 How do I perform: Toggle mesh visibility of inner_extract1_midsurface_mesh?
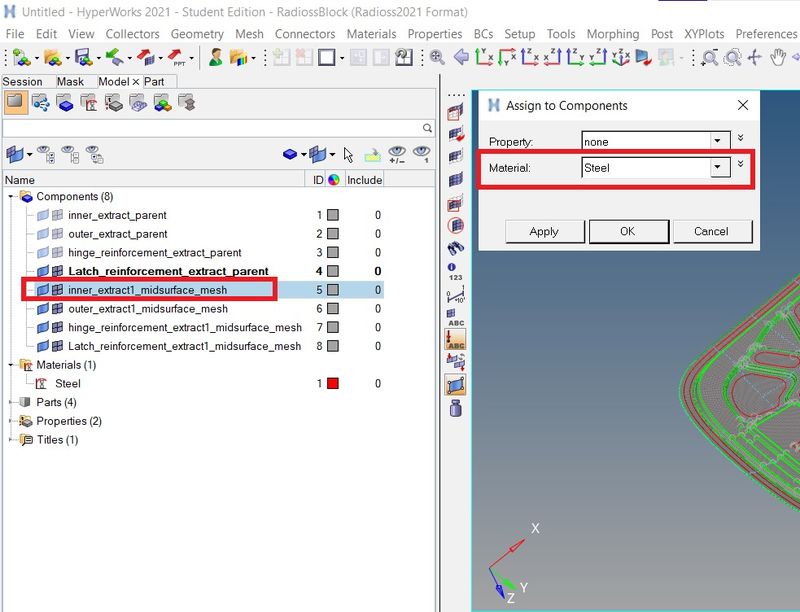(58, 290)
